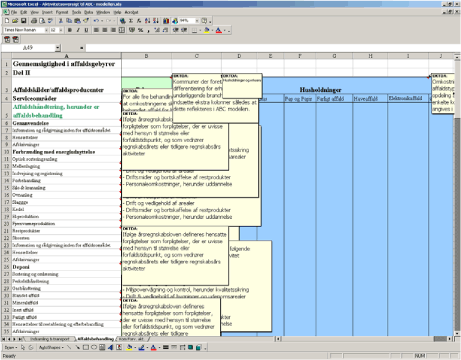The width and height of the screenshot is (461, 360).
Task: Click the AutoSum sigma icon
Action: (131, 21)
